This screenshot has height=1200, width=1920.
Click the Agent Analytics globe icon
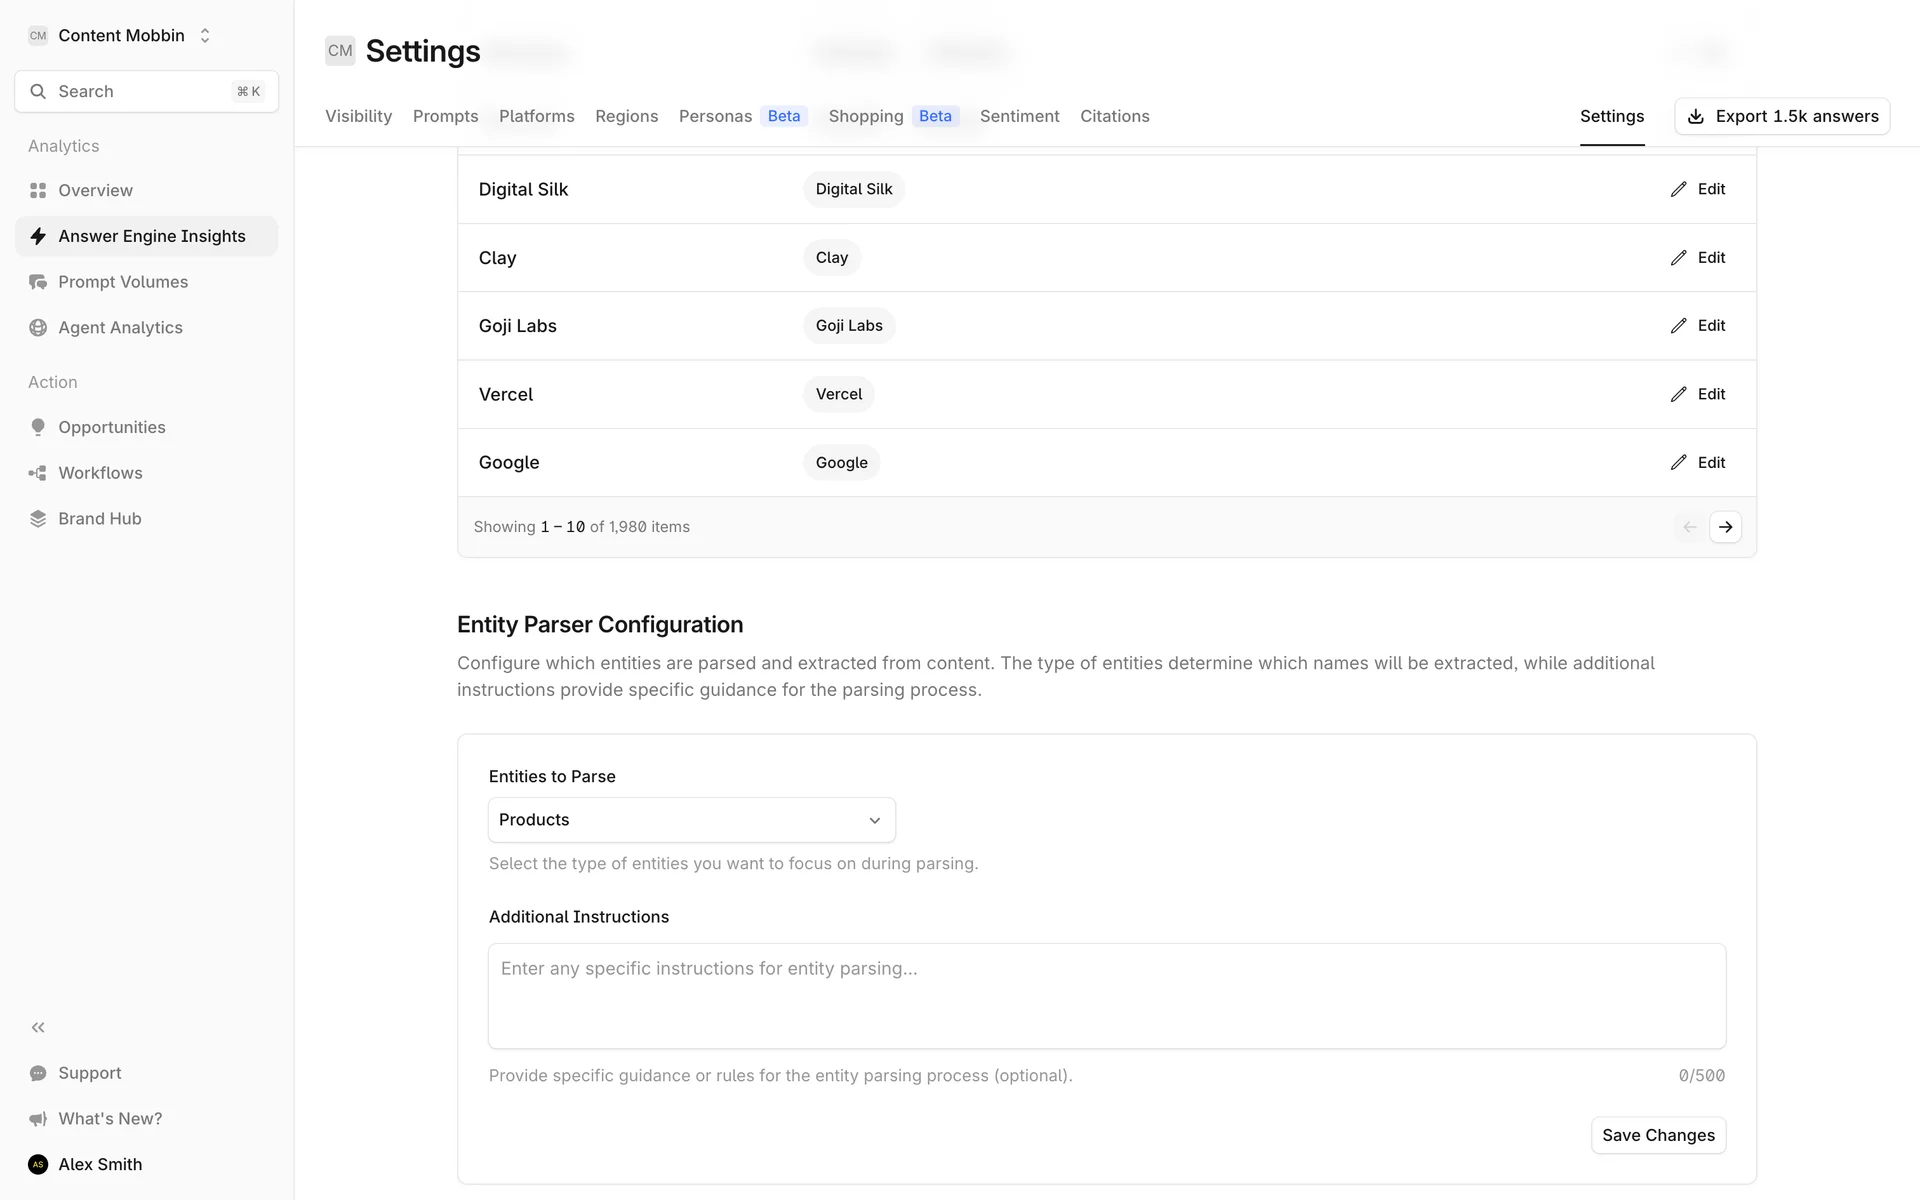(38, 328)
